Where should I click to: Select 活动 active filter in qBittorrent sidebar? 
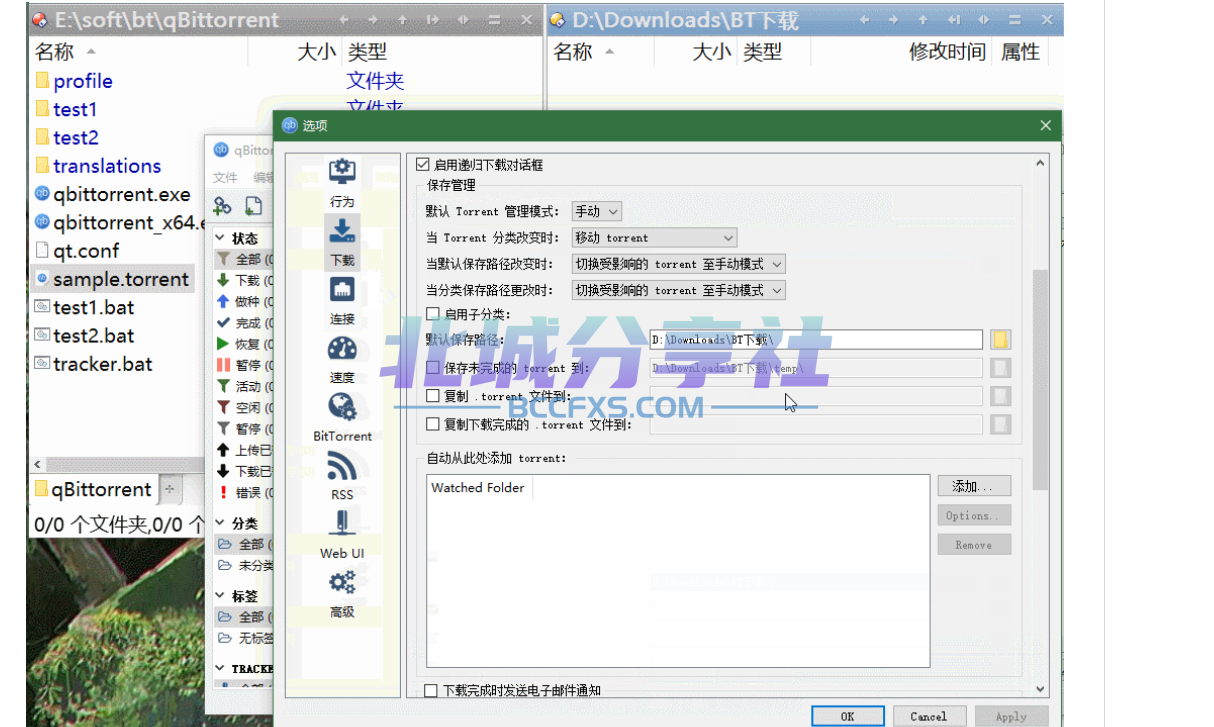(245, 386)
